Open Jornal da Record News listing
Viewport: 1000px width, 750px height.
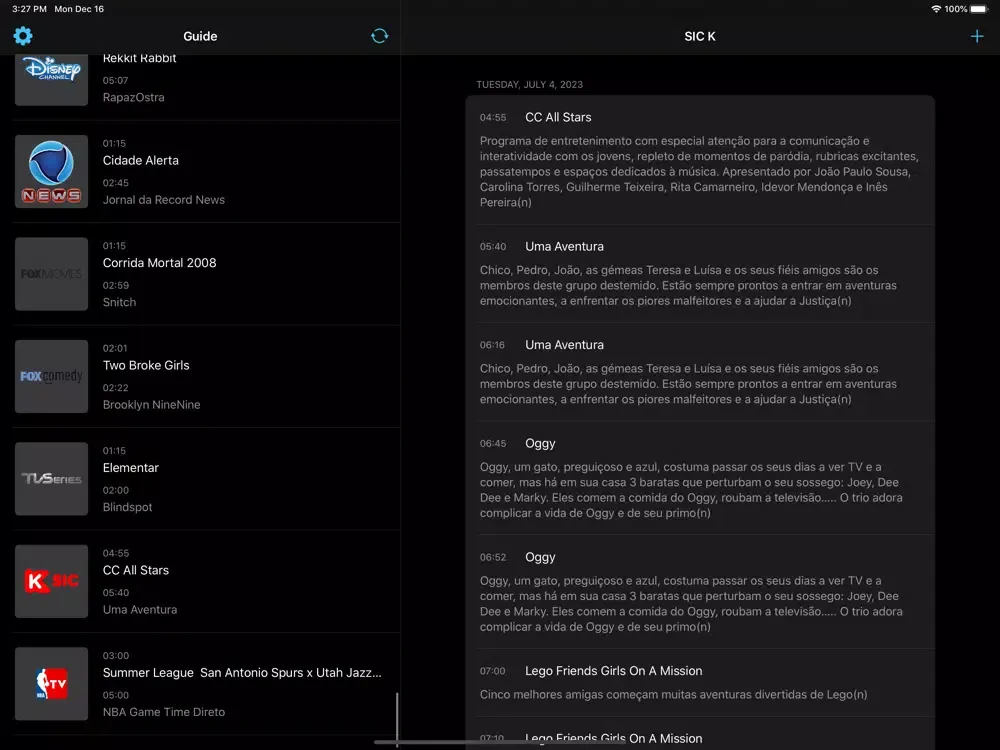[x=163, y=200]
